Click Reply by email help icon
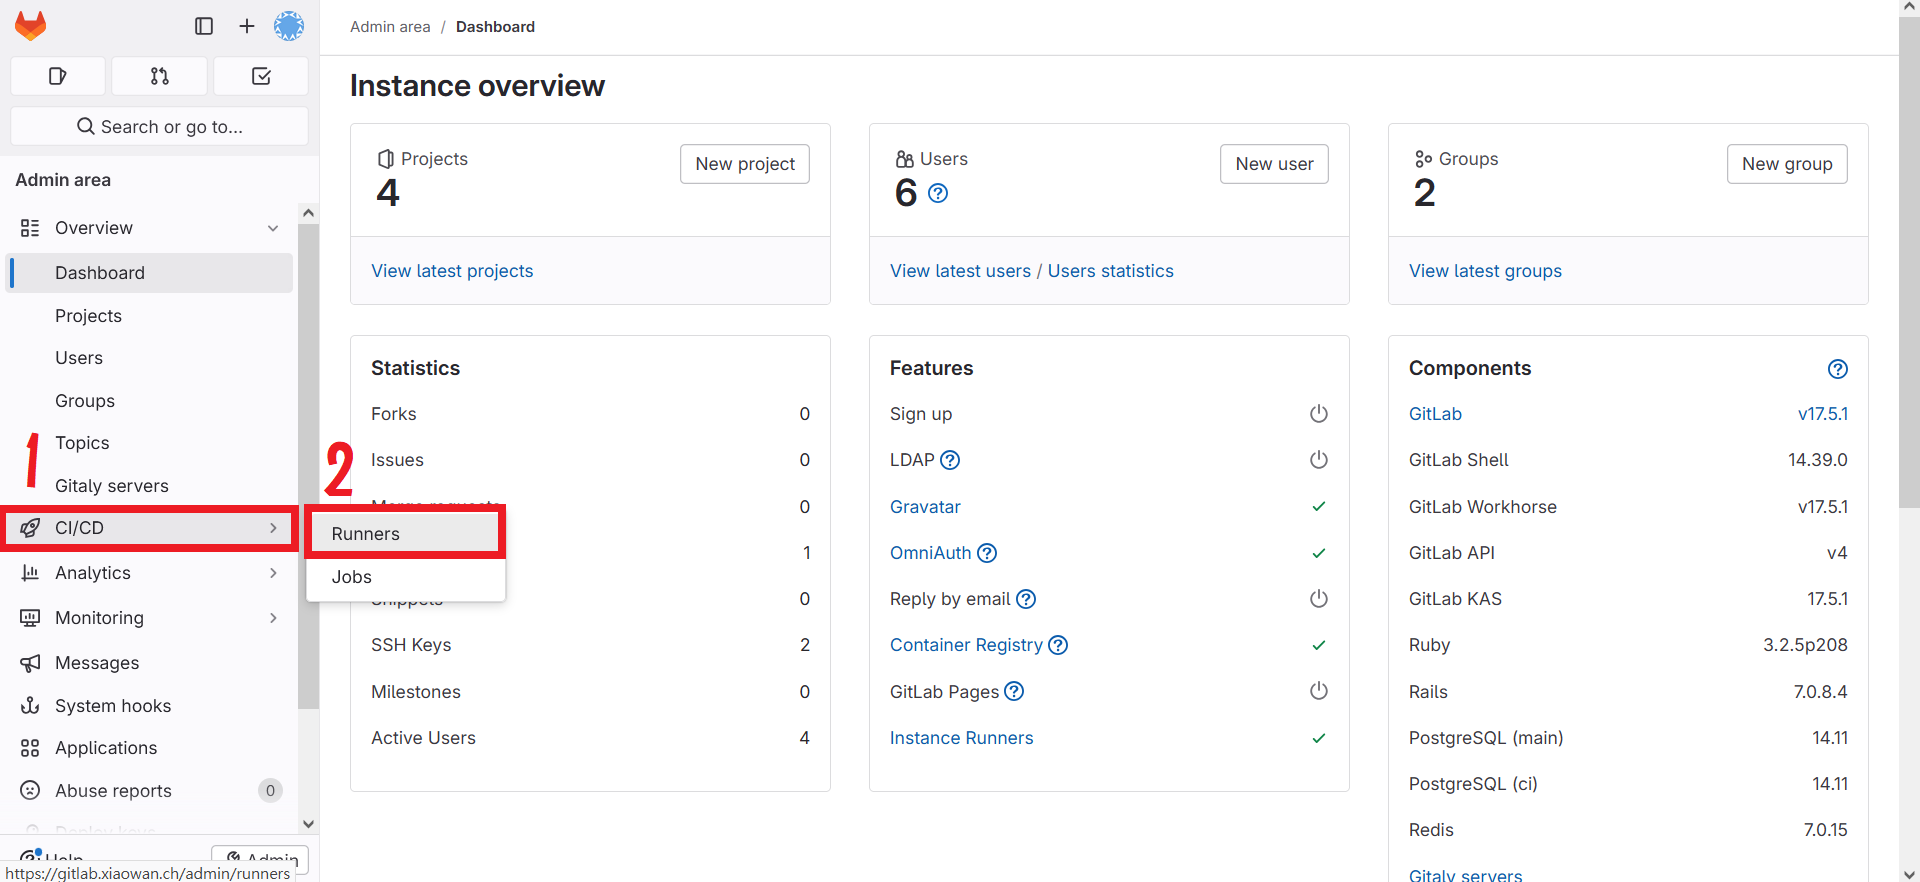The image size is (1920, 882). 1026,599
